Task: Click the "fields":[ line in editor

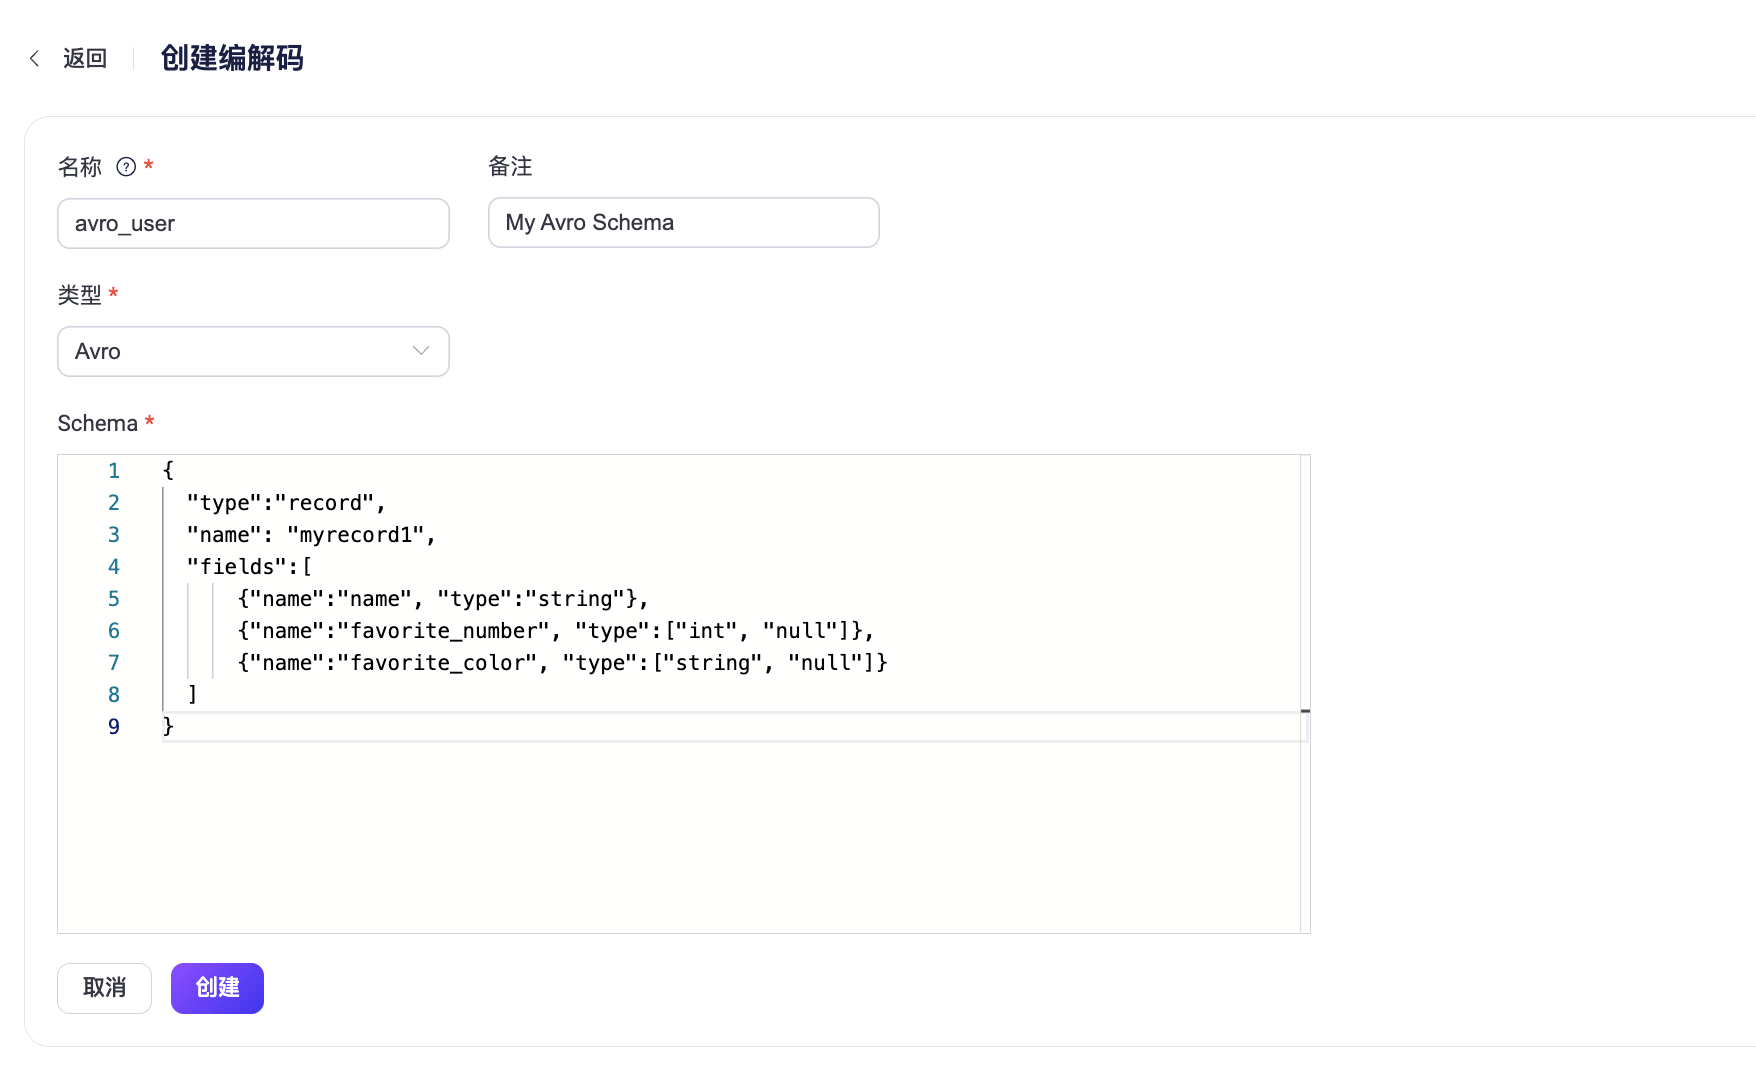Action: pyautogui.click(x=249, y=567)
